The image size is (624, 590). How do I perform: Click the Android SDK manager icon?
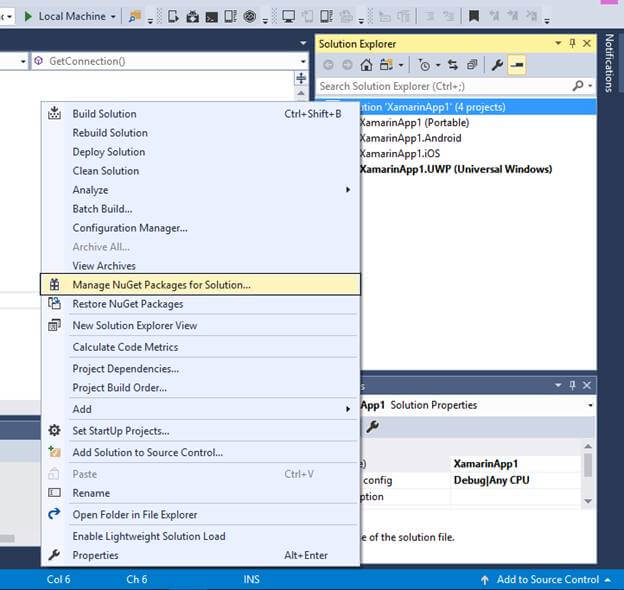(x=193, y=17)
